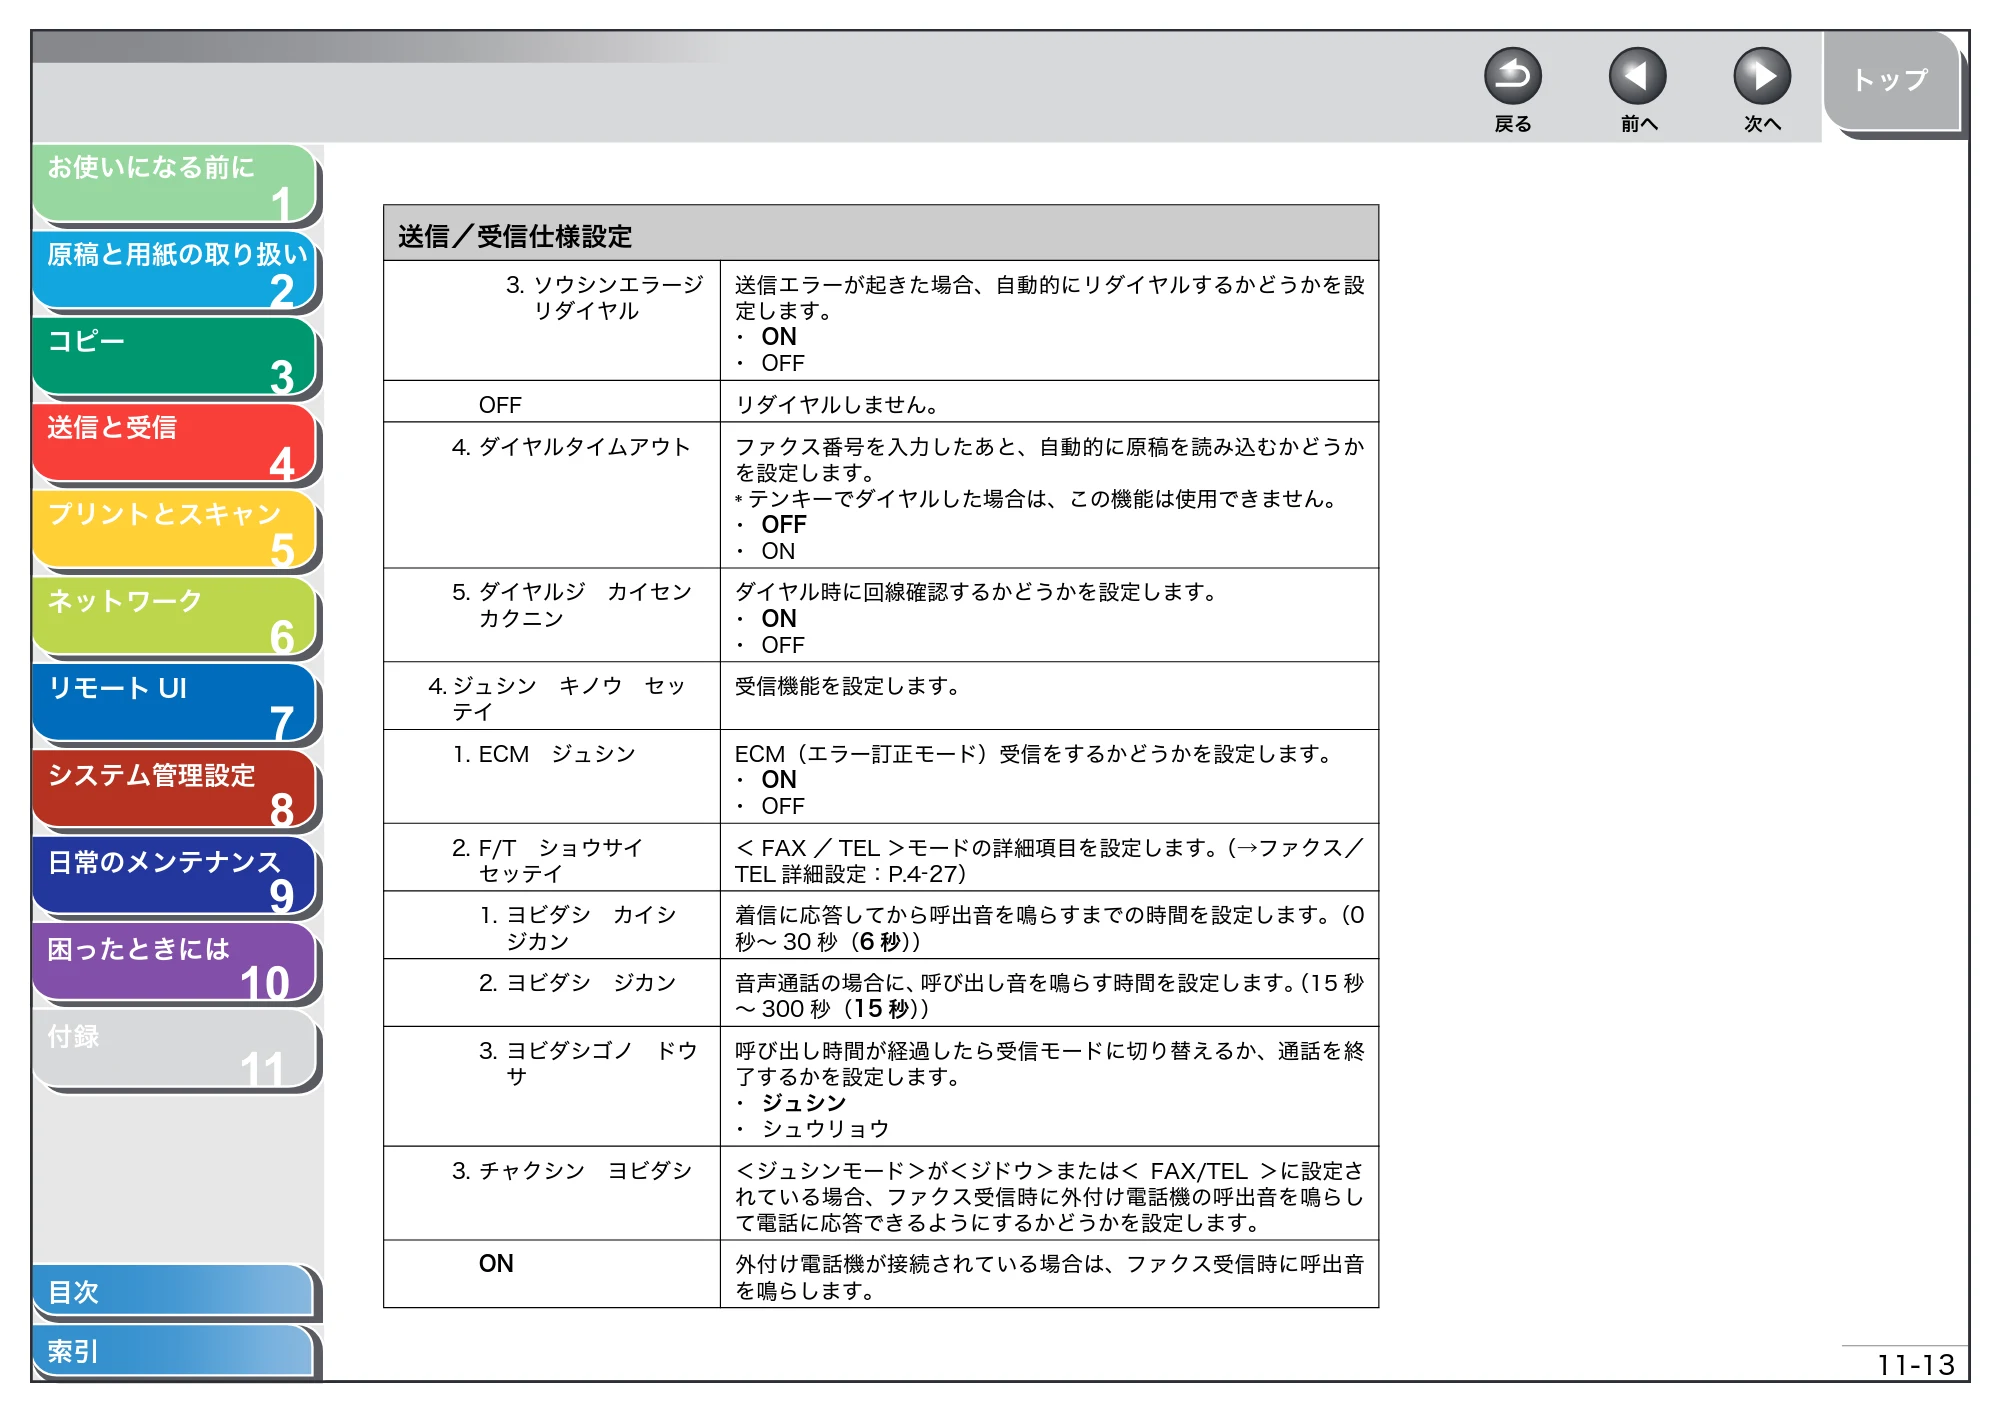2000x1414 pixels.
Task: Go to chapter 7 リモート UI
Action: (x=174, y=704)
